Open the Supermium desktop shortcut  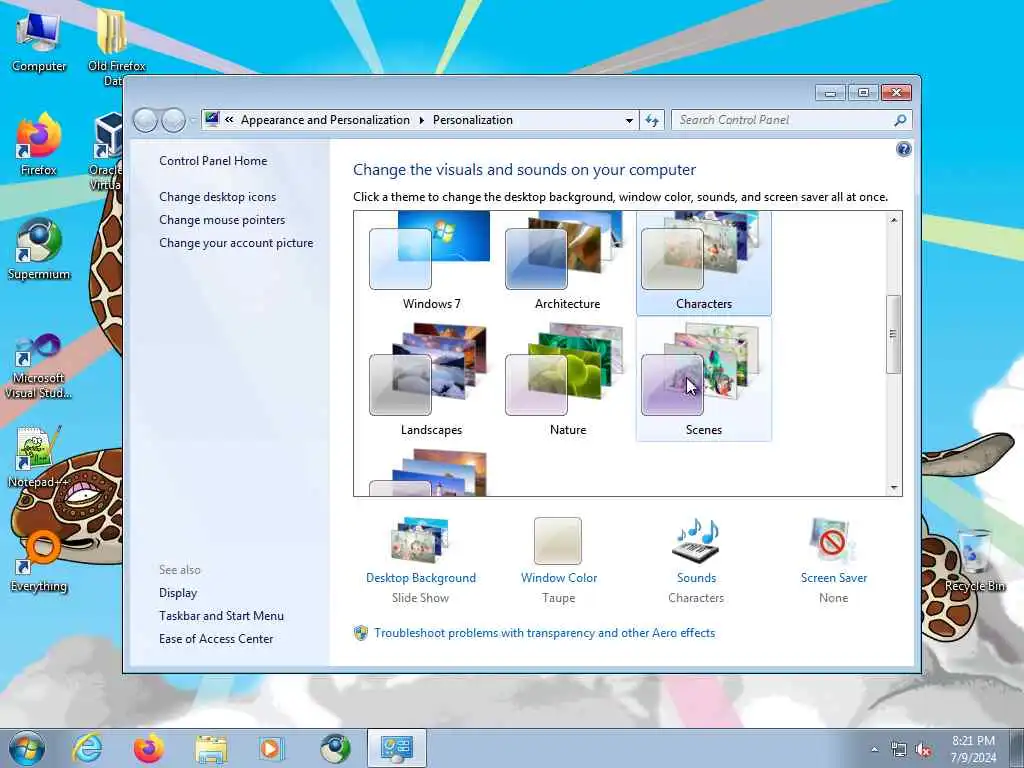click(39, 249)
